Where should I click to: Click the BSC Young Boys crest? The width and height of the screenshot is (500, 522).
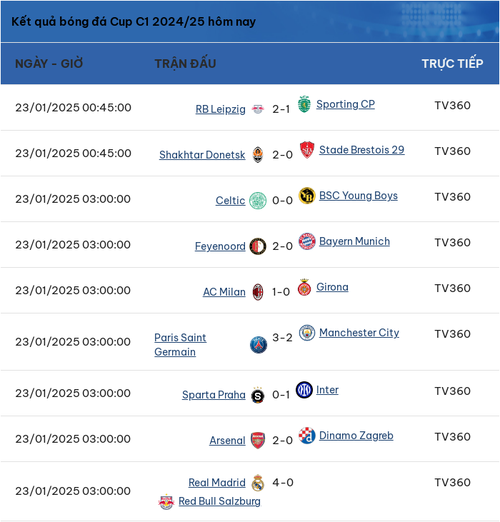(x=307, y=196)
